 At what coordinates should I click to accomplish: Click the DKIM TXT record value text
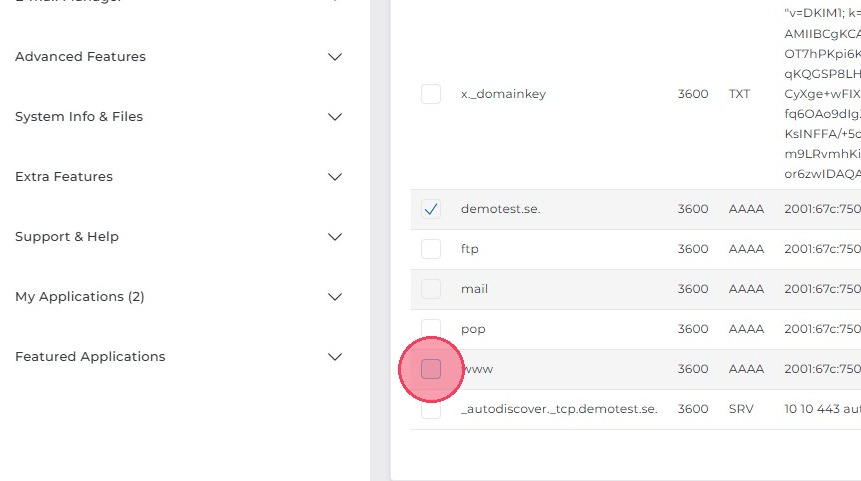[x=822, y=94]
